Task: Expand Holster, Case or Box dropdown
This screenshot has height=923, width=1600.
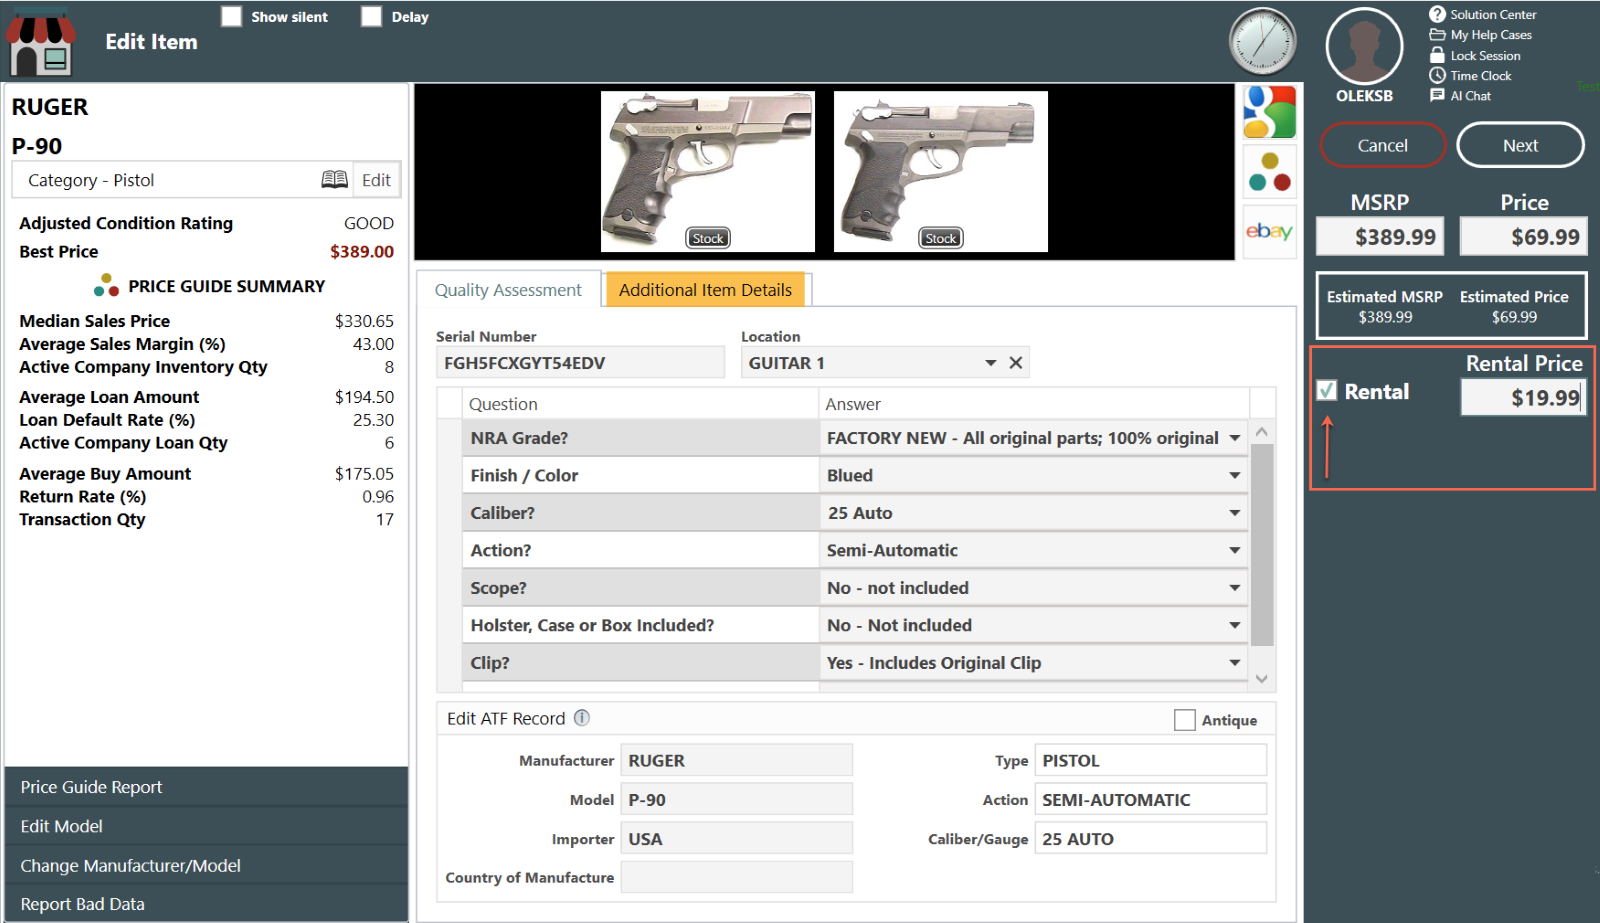Action: click(x=1235, y=625)
